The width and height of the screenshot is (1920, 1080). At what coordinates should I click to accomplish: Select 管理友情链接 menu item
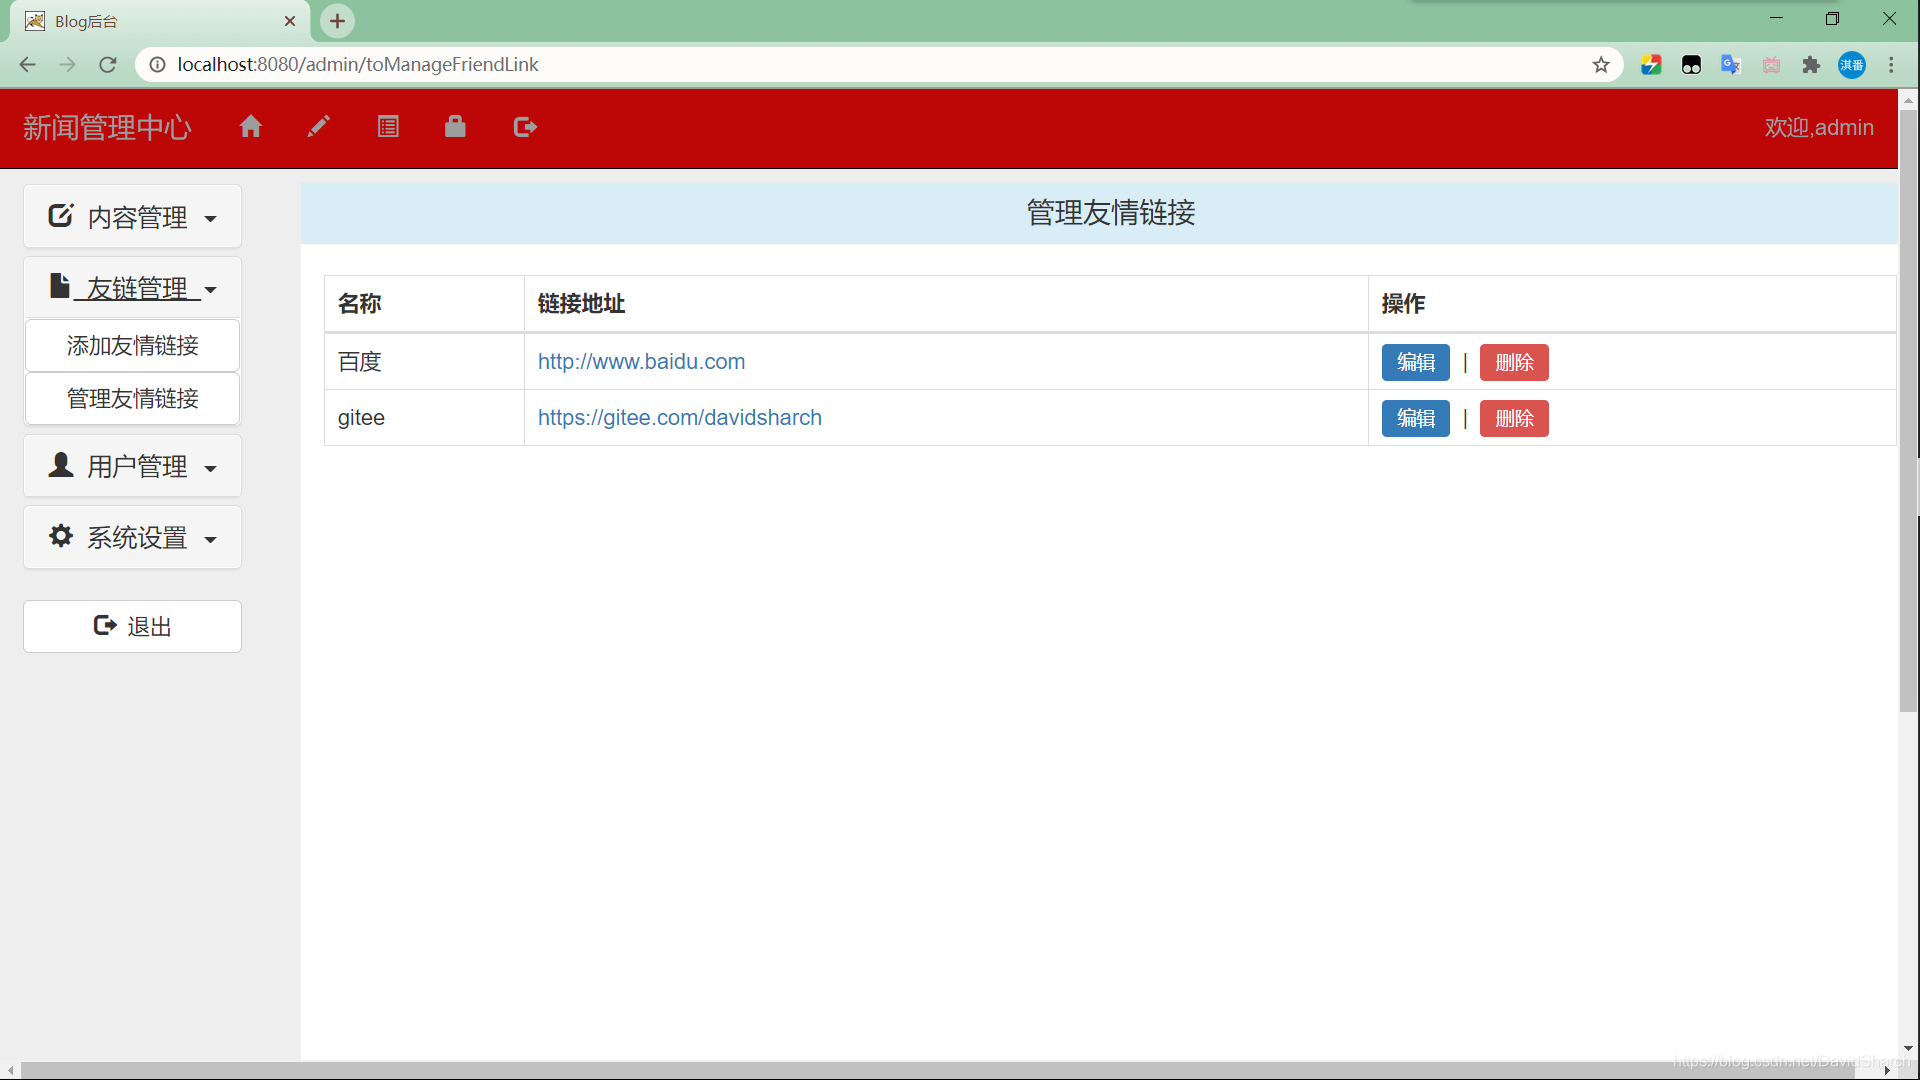click(132, 398)
